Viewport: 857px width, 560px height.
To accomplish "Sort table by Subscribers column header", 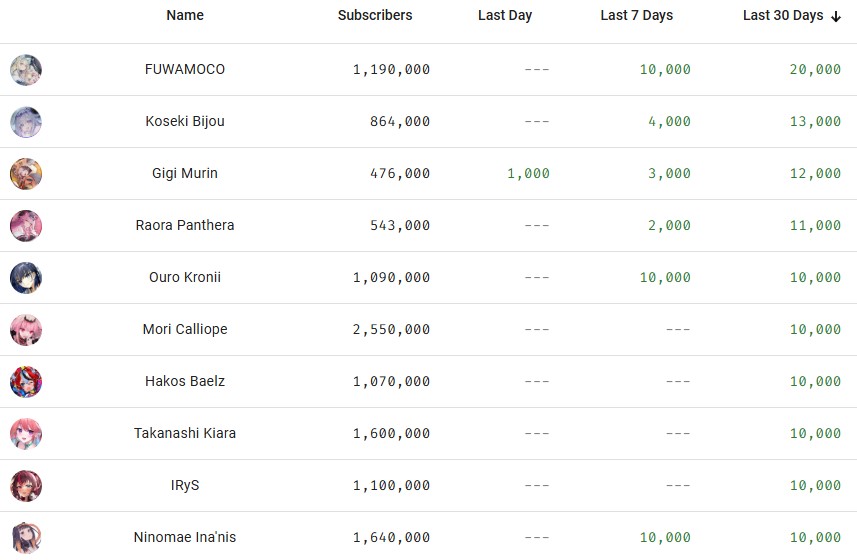I will 375,15.
